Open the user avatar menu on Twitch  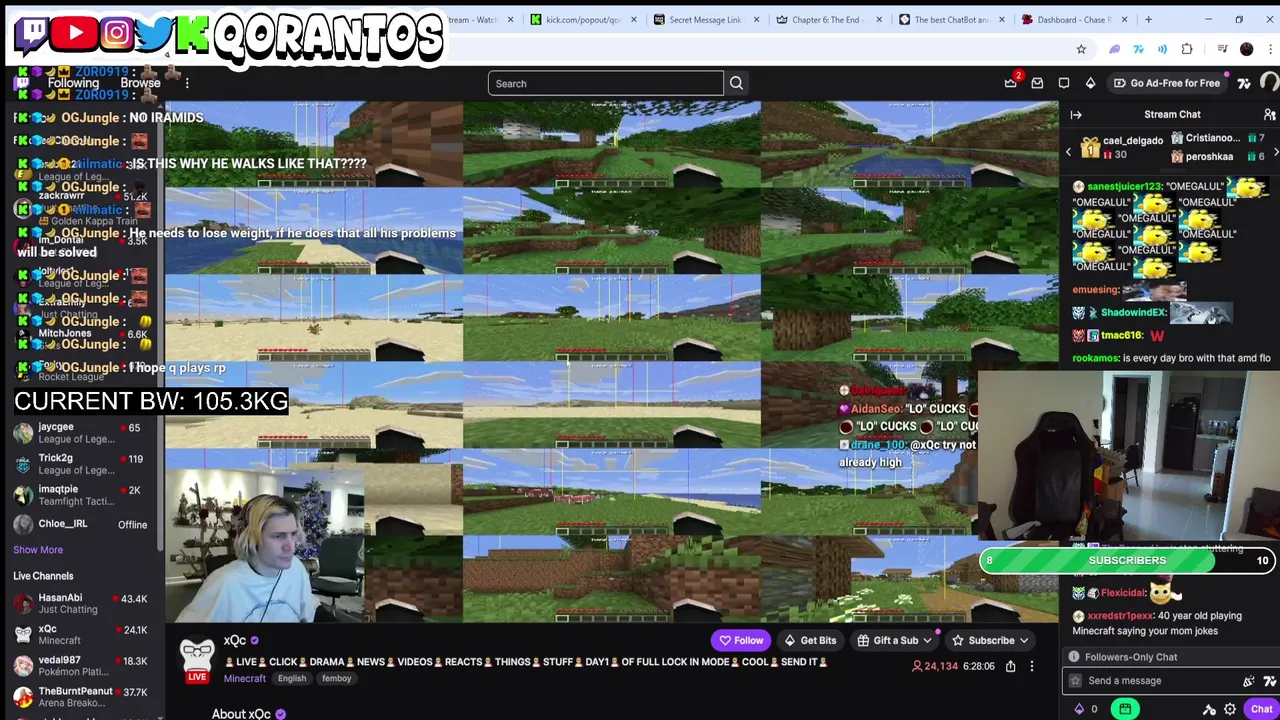[x=1270, y=83]
